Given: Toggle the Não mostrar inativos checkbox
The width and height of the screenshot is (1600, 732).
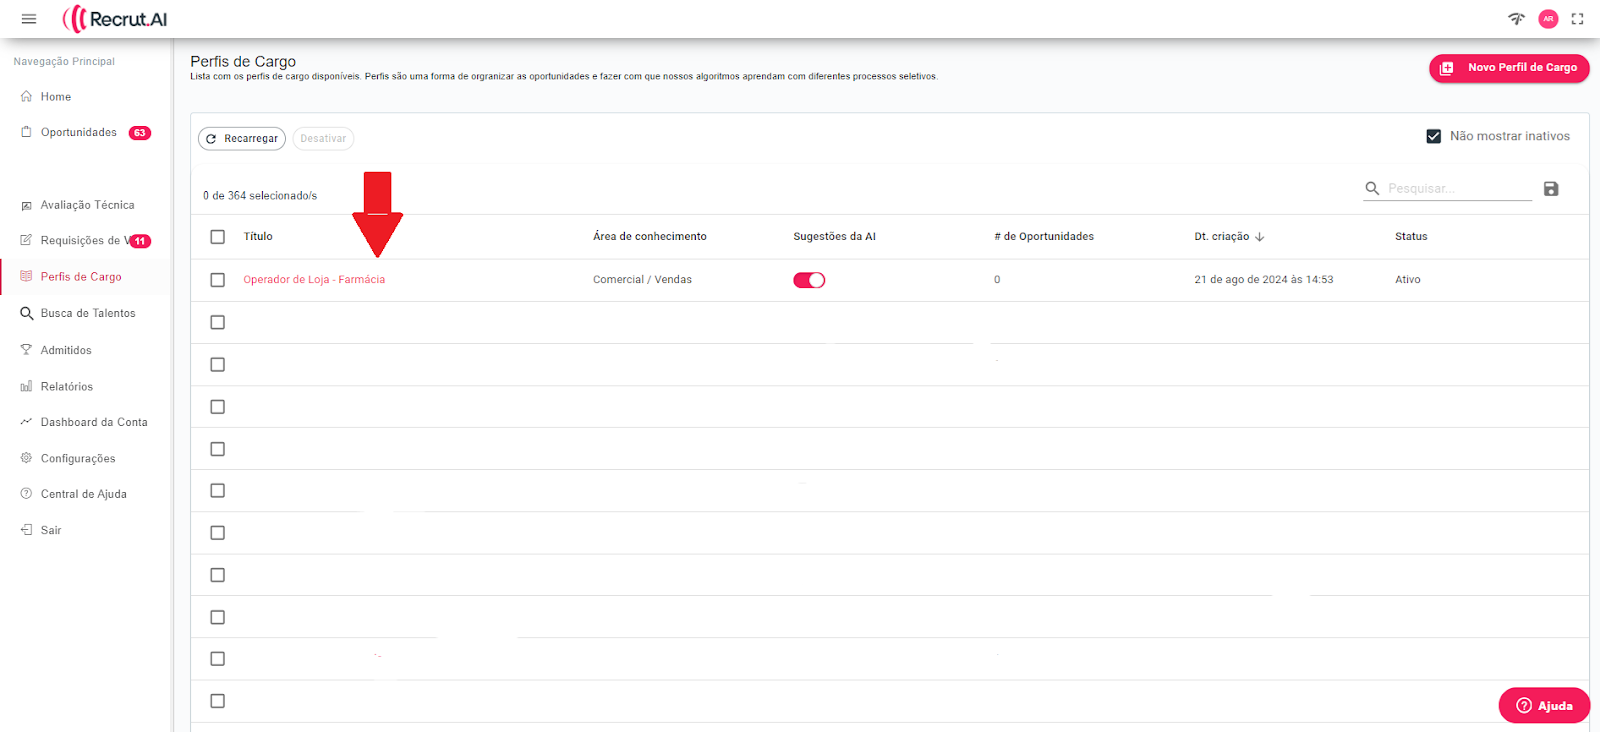Looking at the screenshot, I should 1433,136.
